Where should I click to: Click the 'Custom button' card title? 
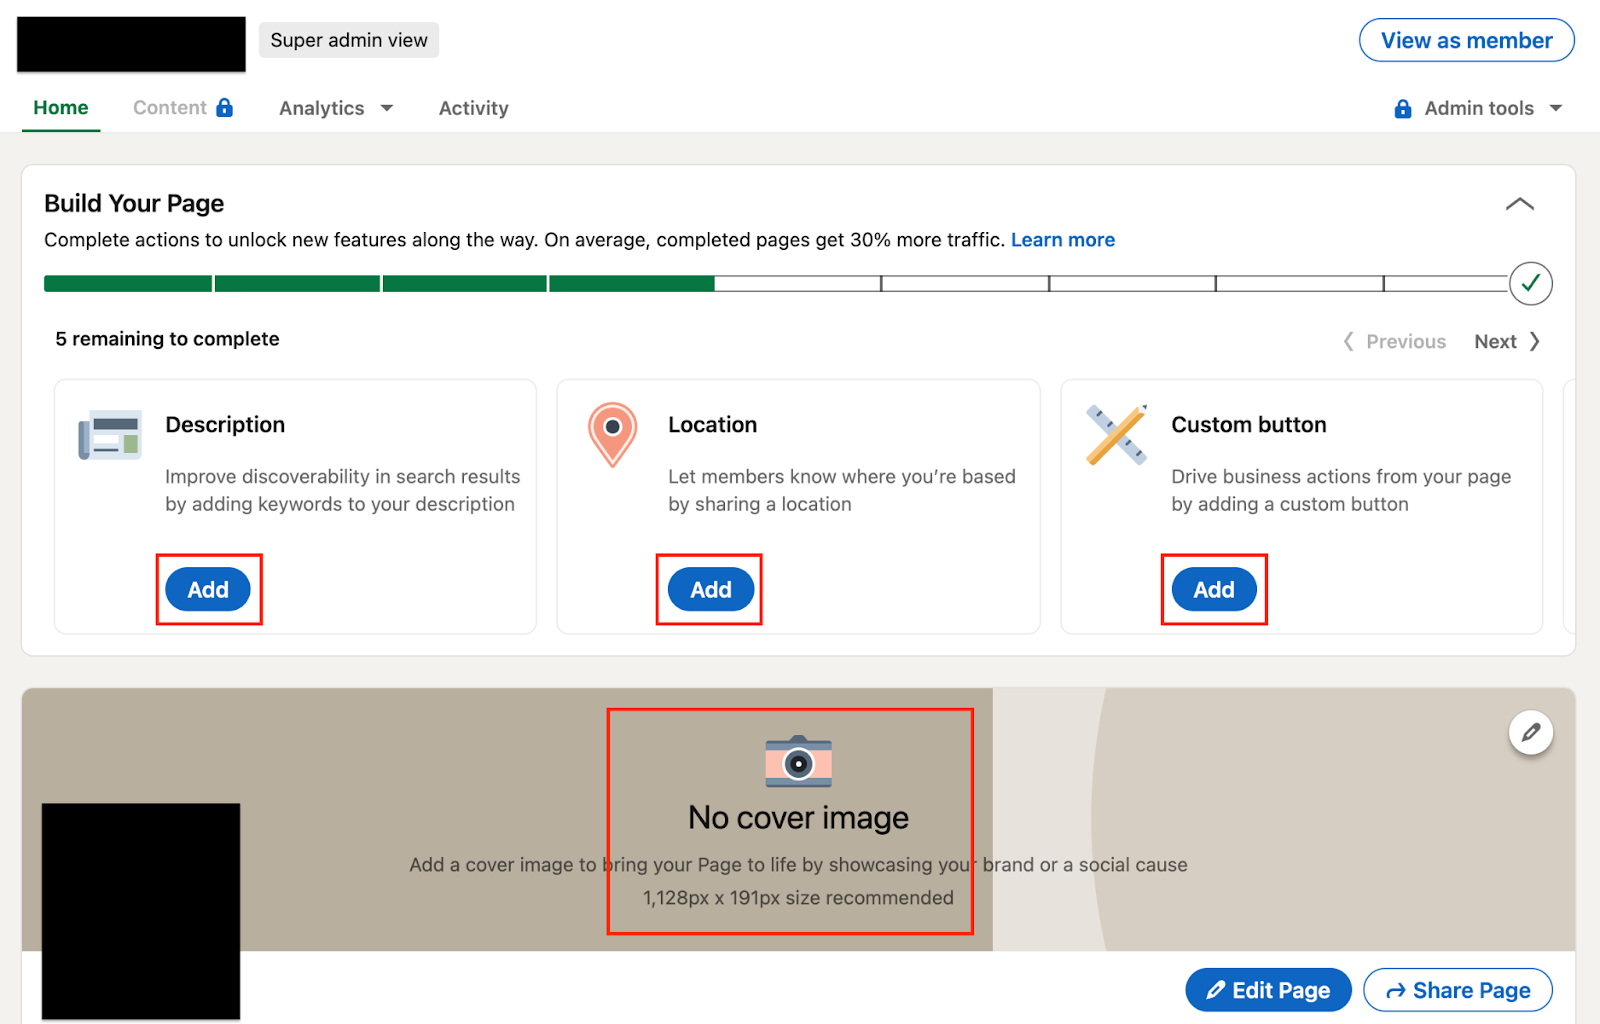click(x=1249, y=425)
